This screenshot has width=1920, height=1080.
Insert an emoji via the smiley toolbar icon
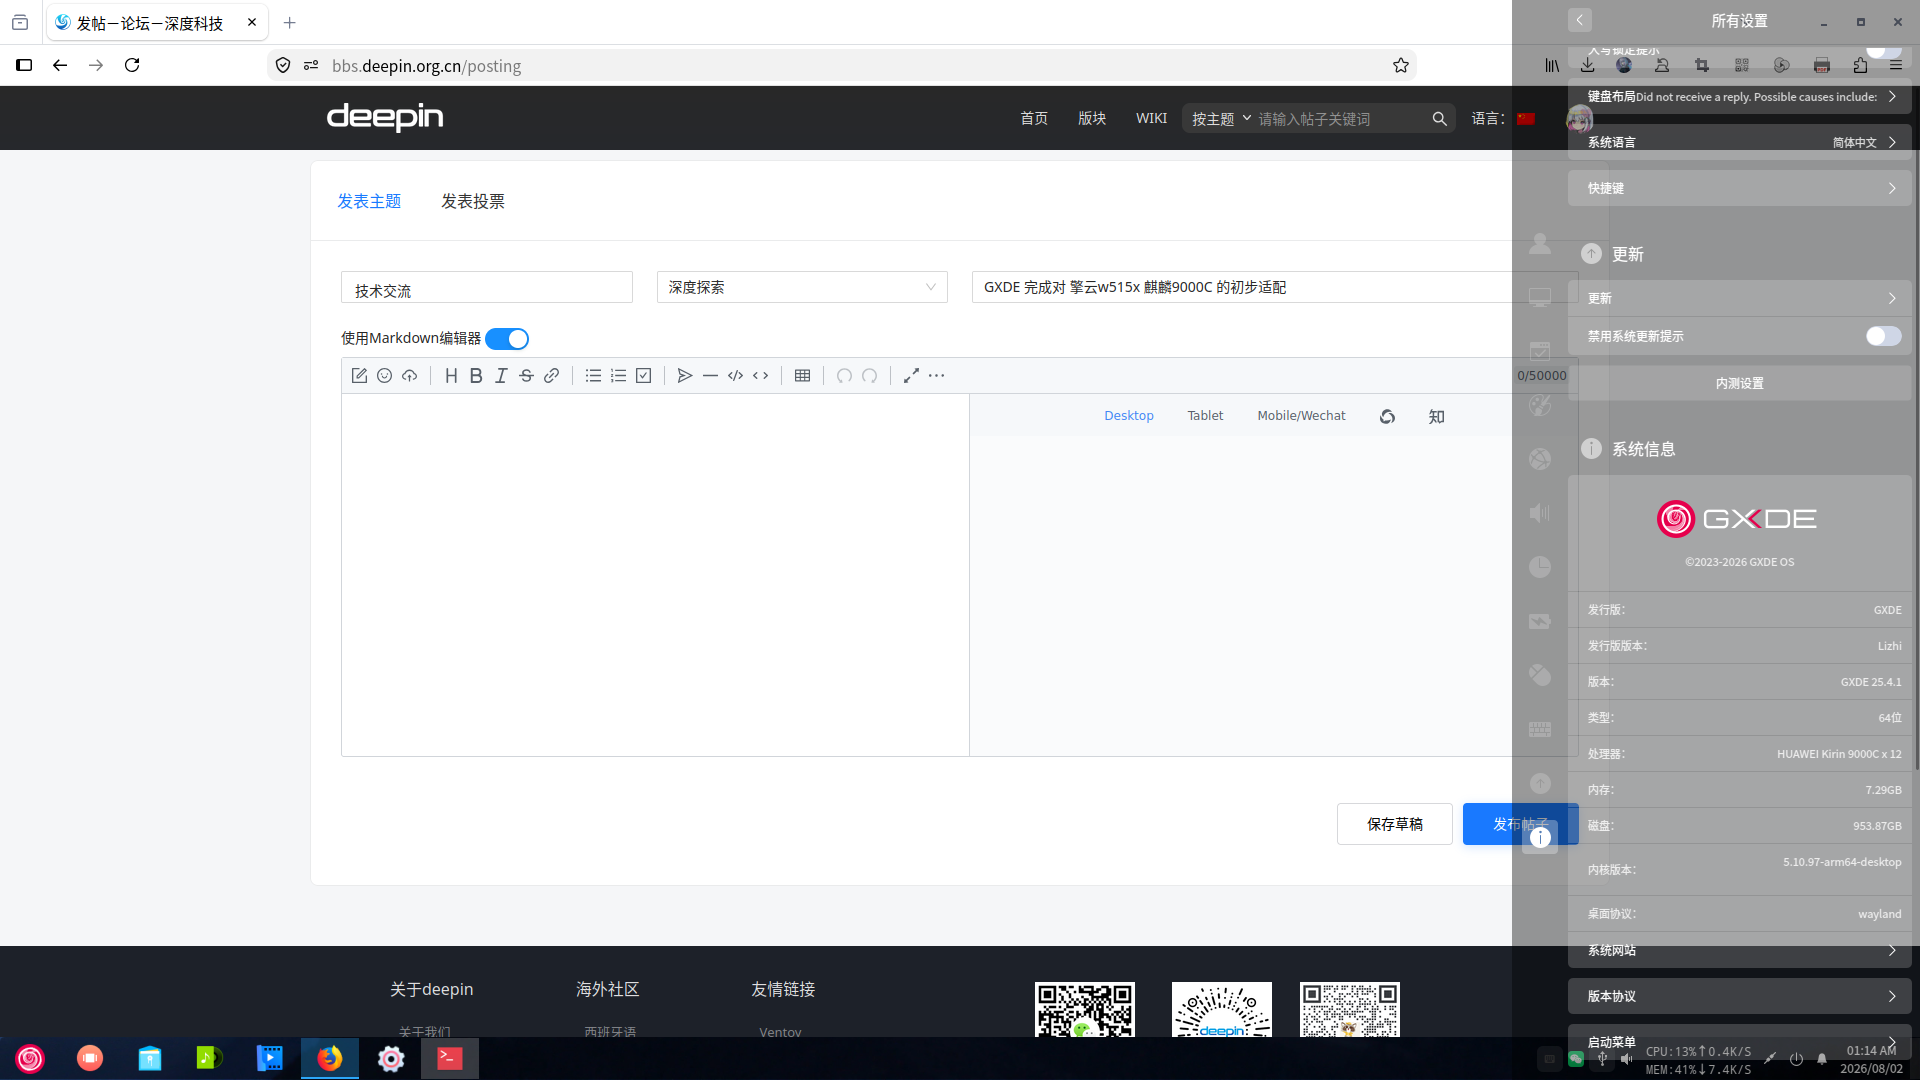384,376
